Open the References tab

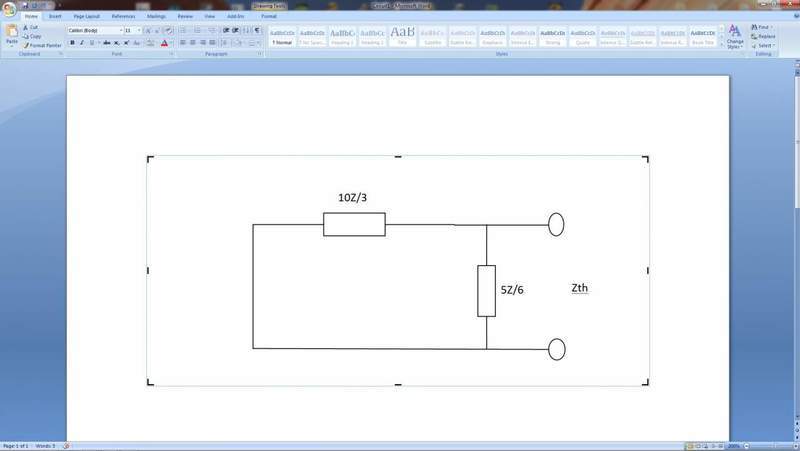pyautogui.click(x=123, y=17)
